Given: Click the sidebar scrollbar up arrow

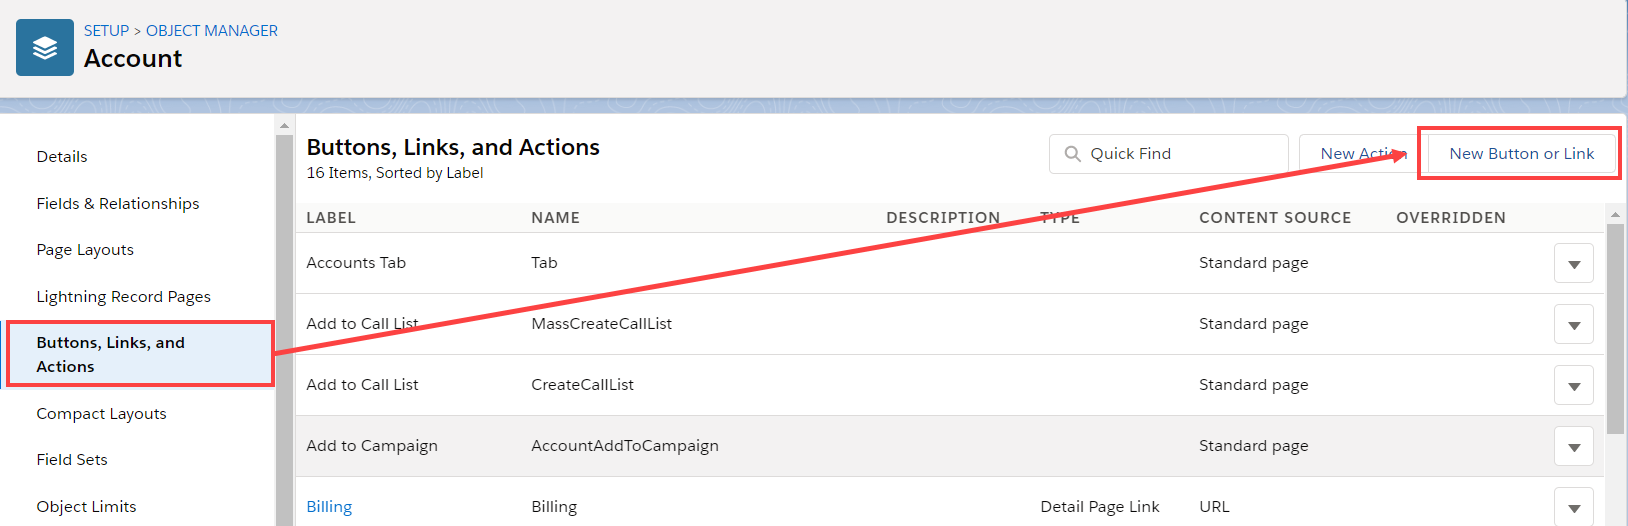Looking at the screenshot, I should [284, 126].
